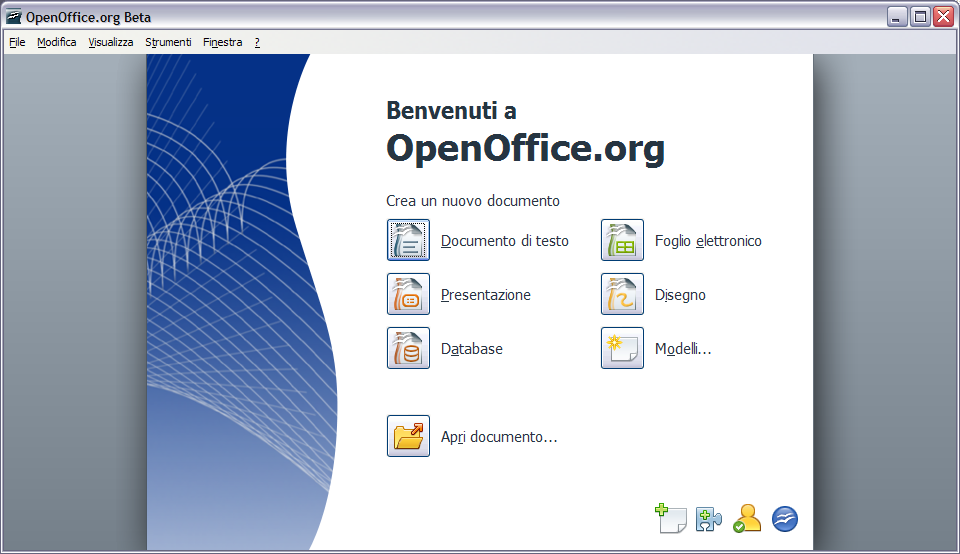The height and width of the screenshot is (554, 960).
Task: Click the add new templates icon
Action: click(x=670, y=518)
